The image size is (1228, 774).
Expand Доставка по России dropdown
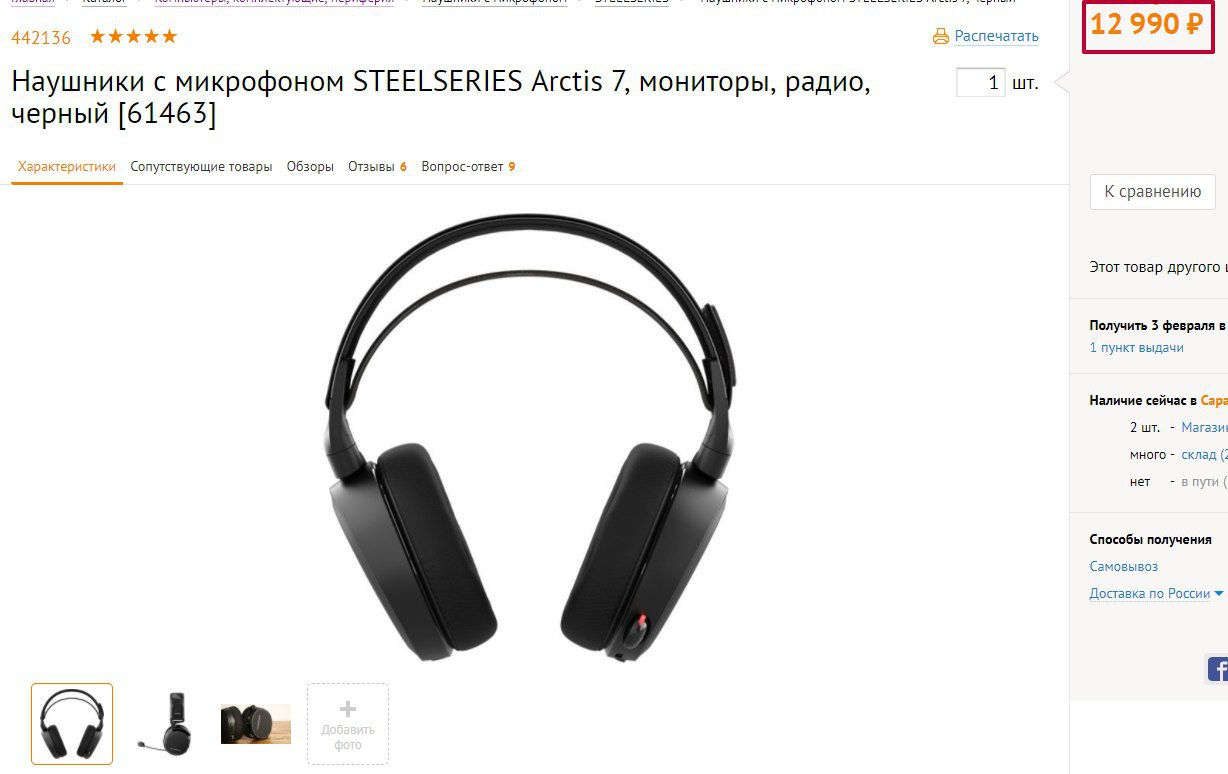[1156, 593]
